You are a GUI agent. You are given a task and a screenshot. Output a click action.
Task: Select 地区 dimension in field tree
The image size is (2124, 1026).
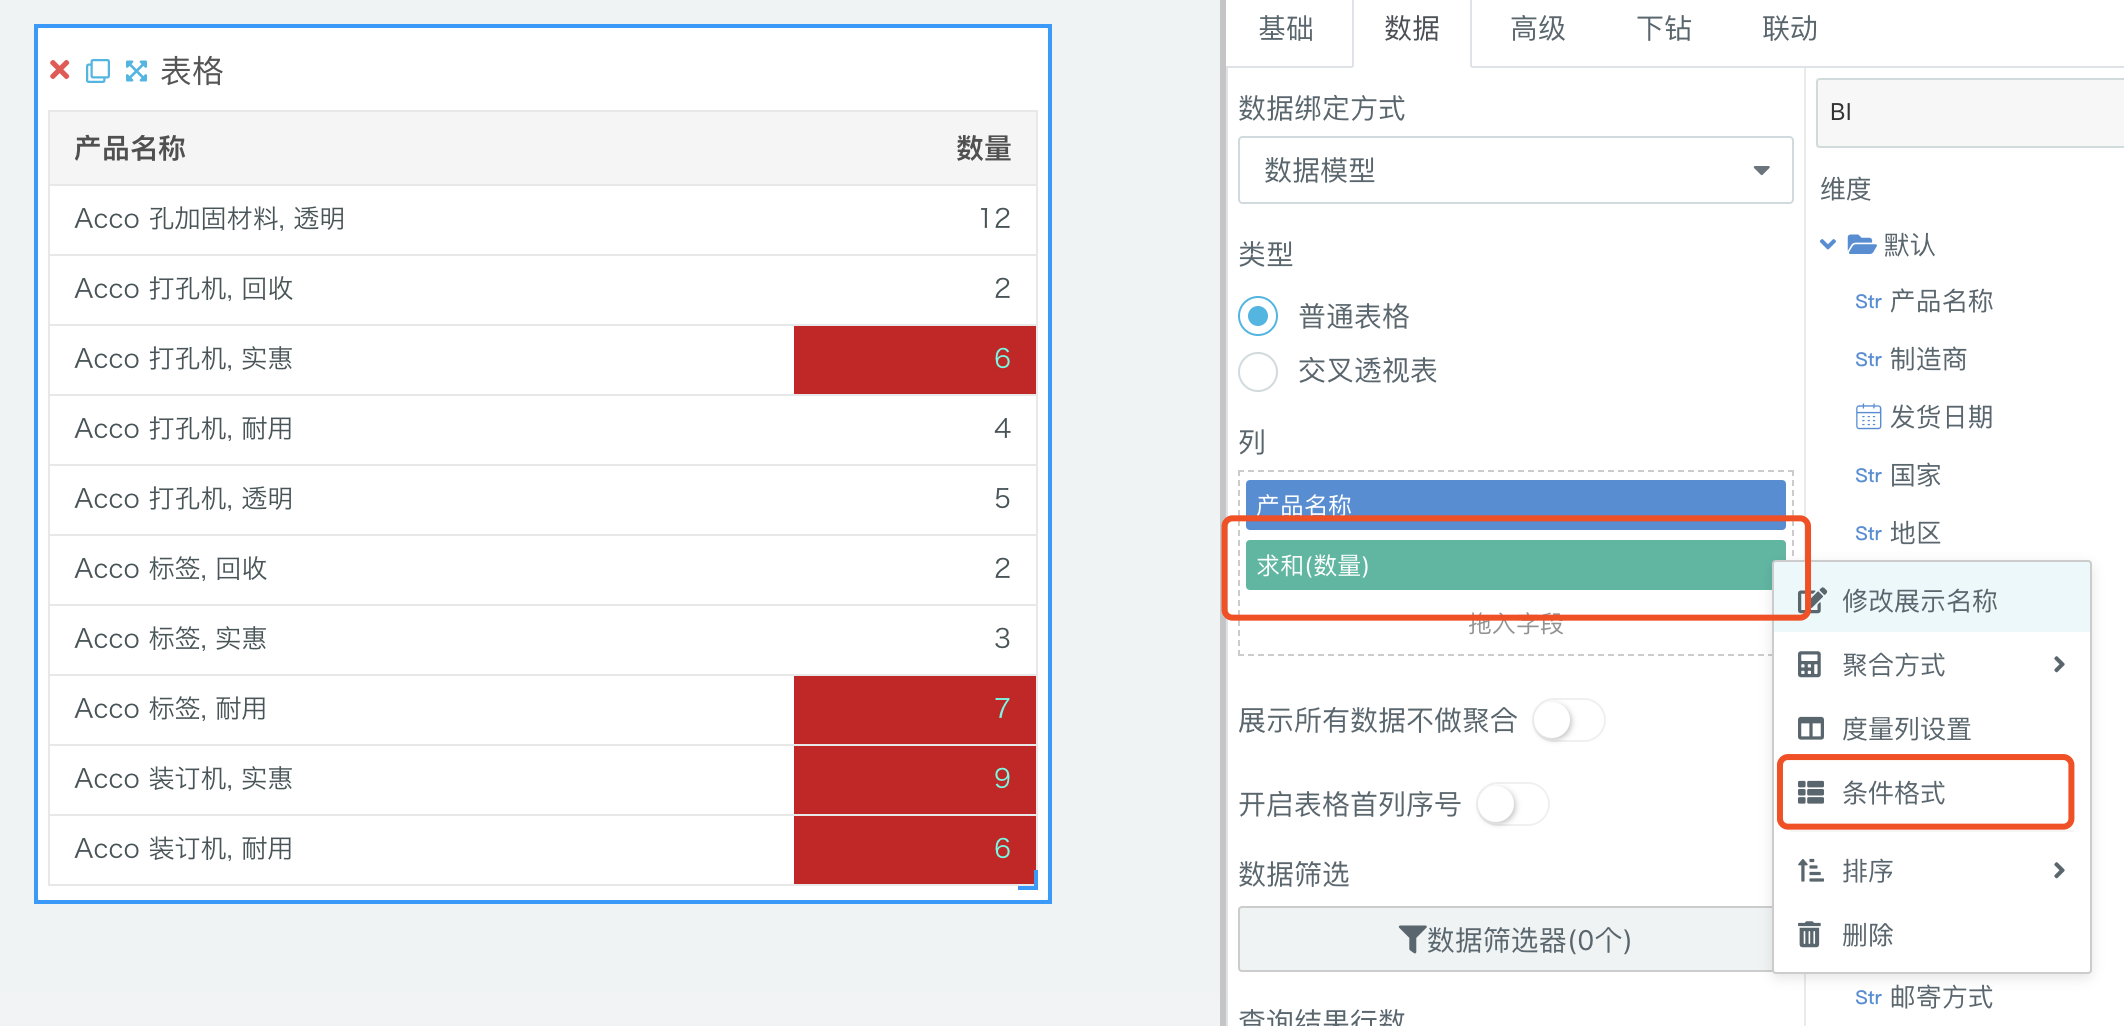tap(1915, 534)
